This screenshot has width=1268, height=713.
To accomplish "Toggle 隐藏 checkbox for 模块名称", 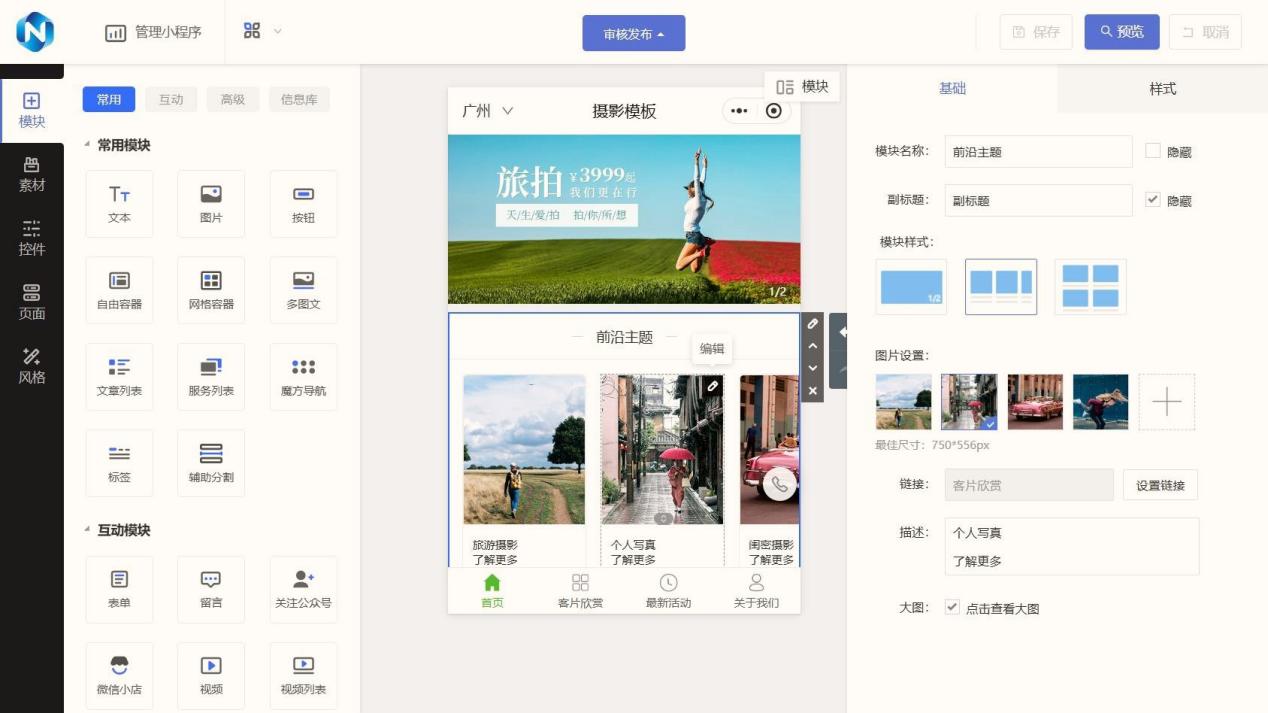I will point(1153,151).
